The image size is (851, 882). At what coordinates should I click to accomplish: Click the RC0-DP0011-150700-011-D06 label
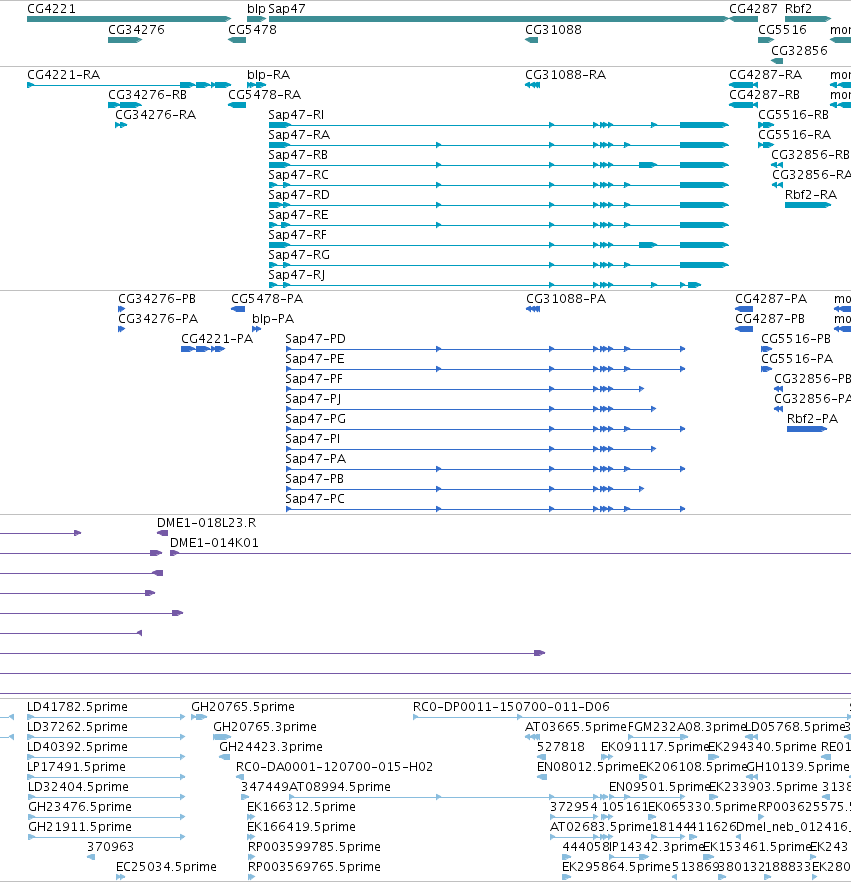coord(511,706)
